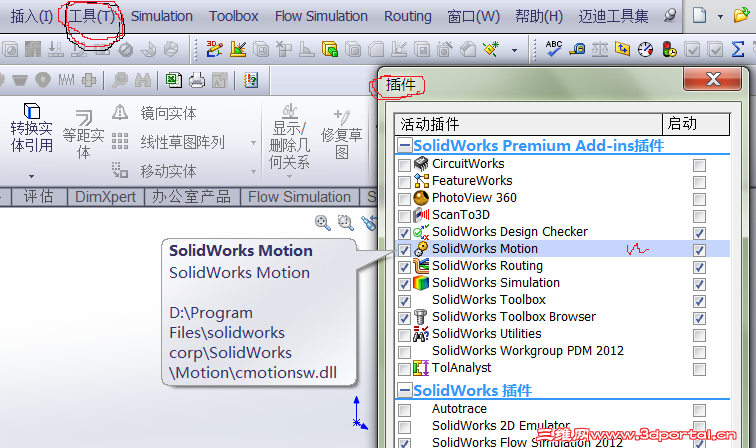
Task: Check the TolAnalyst startup checkbox
Action: click(700, 369)
